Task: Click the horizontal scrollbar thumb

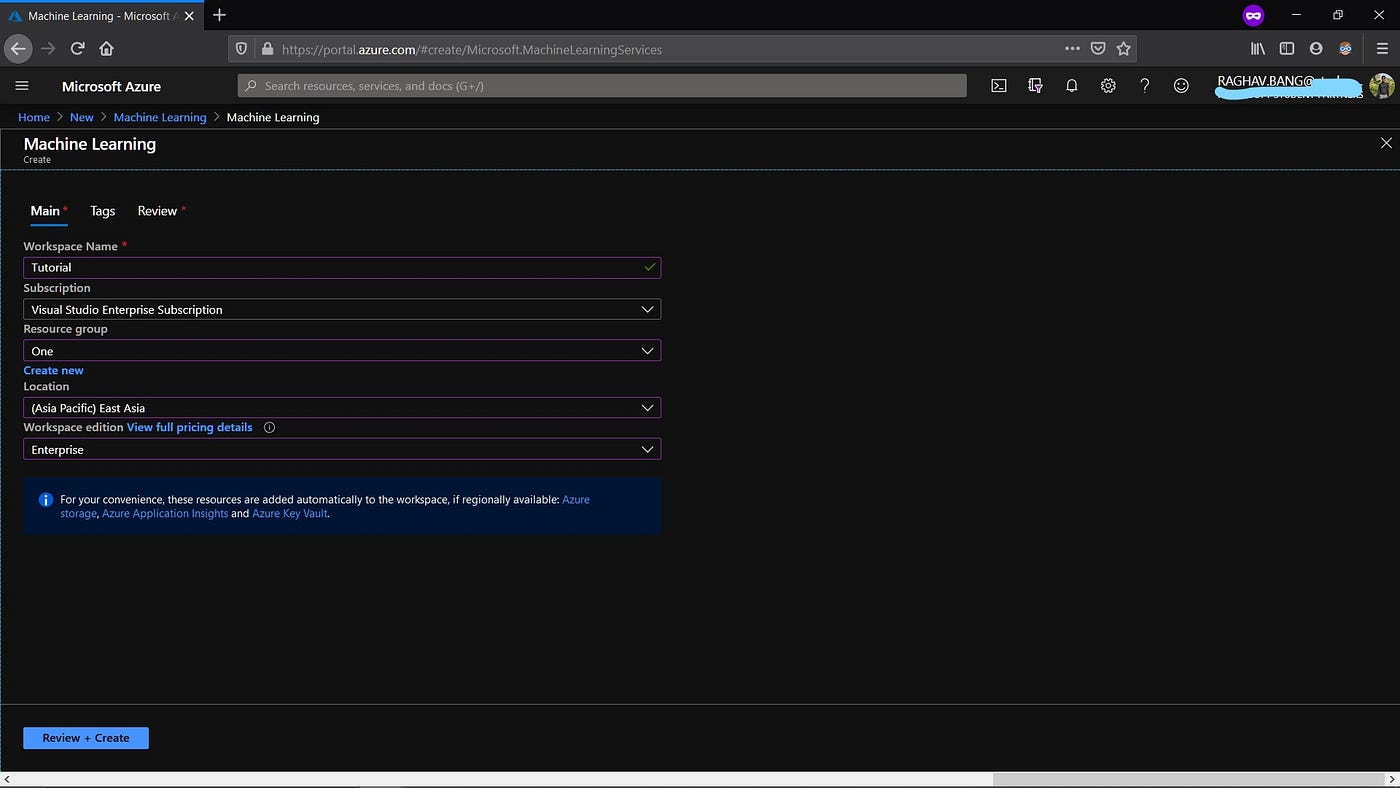Action: click(x=1188, y=779)
